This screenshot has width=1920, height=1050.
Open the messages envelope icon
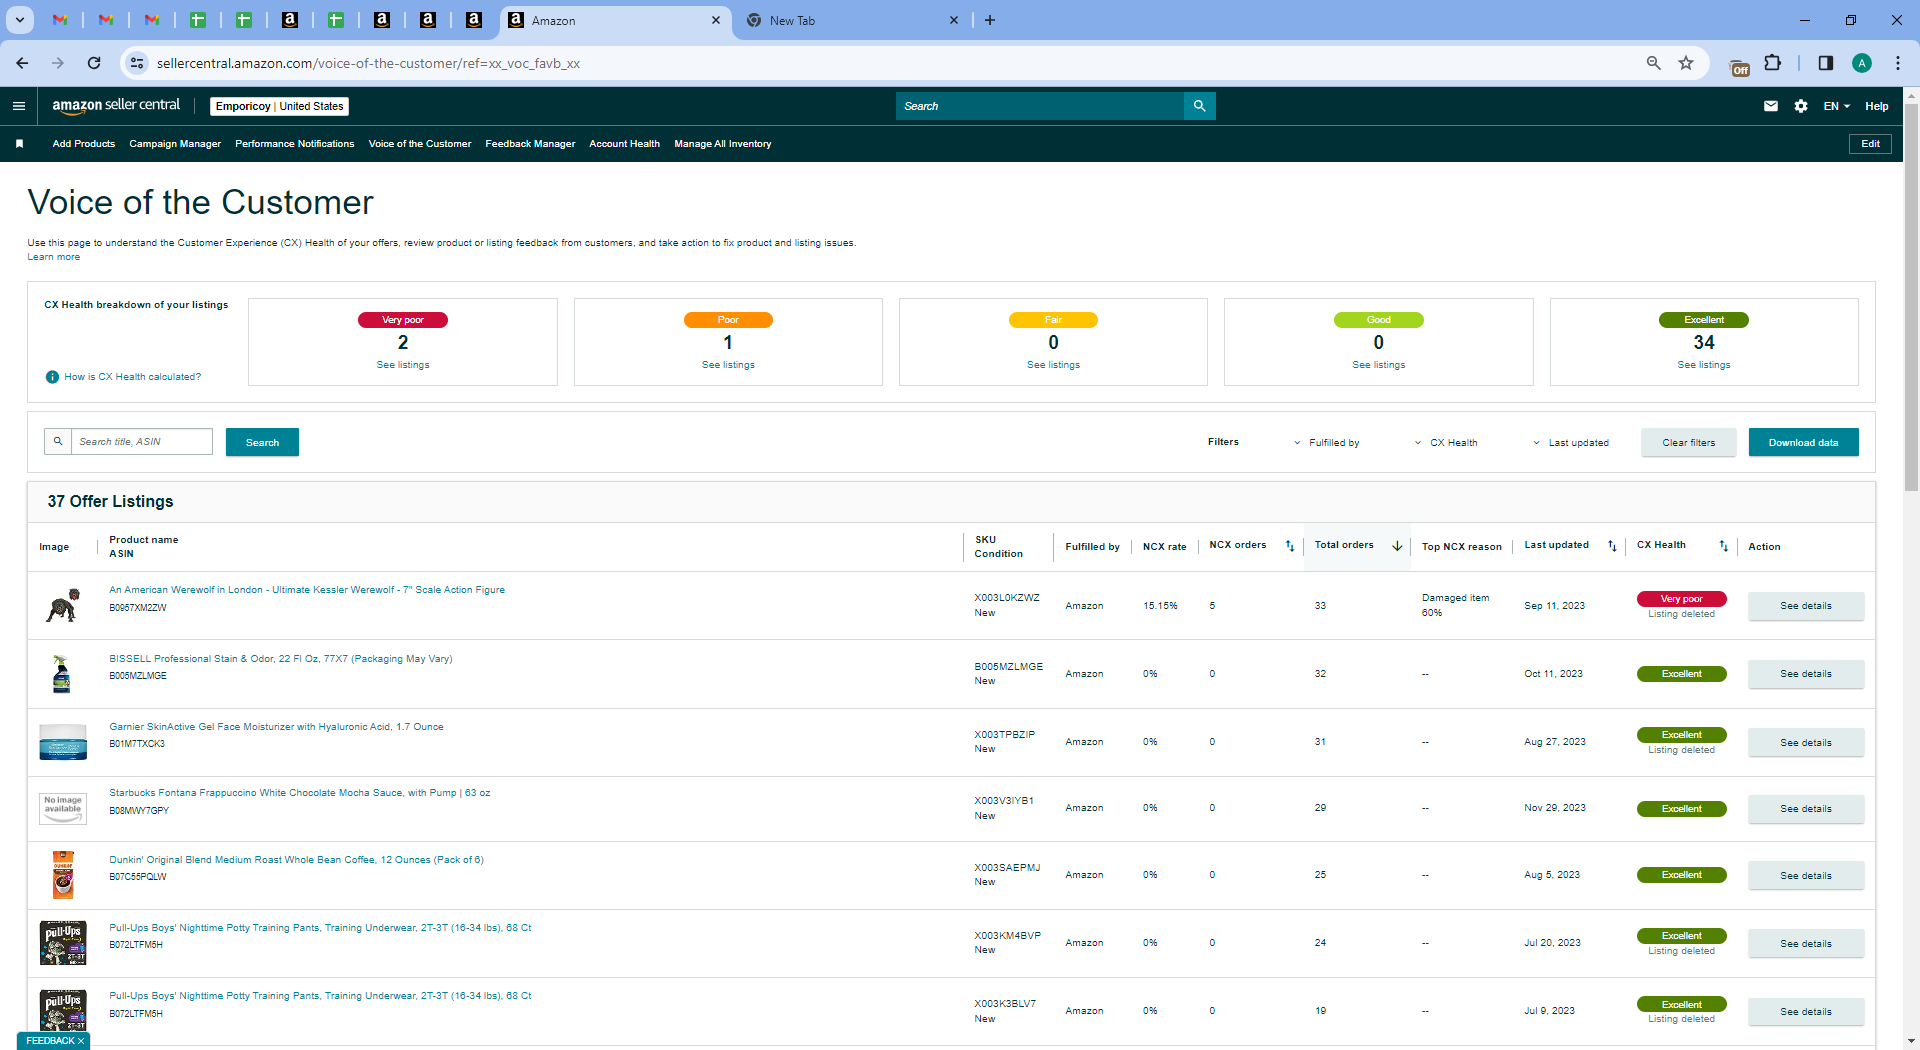1771,106
